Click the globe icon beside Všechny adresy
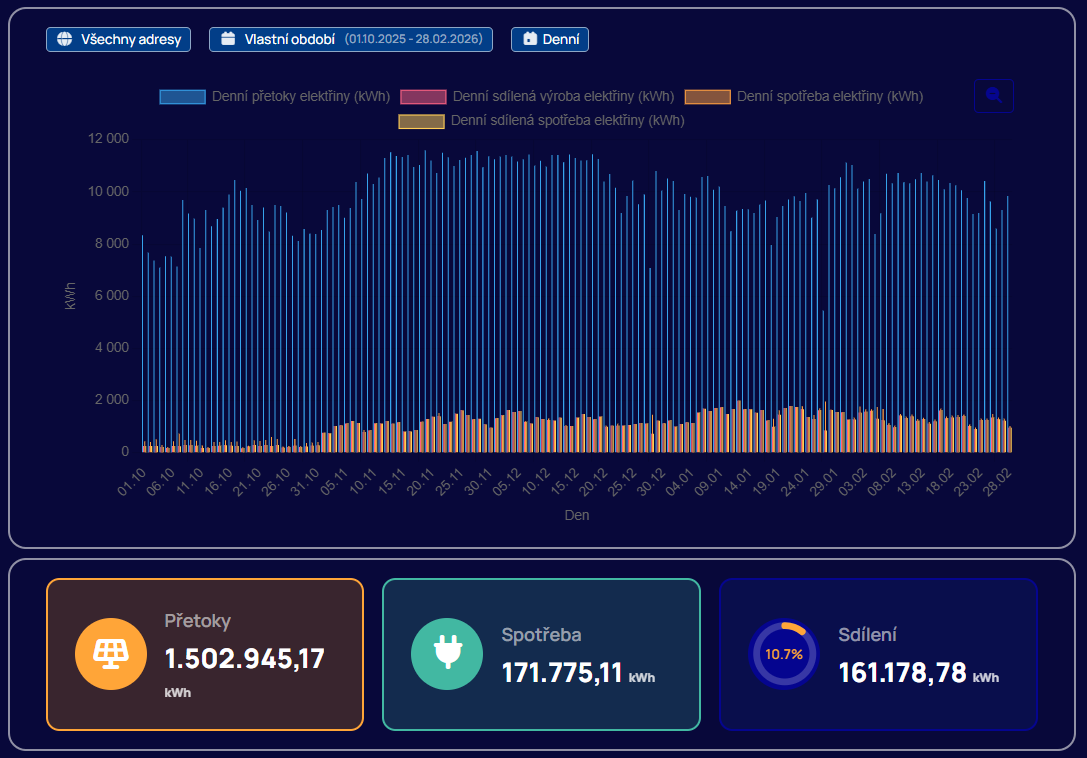Viewport: 1087px width, 758px height. (65, 39)
